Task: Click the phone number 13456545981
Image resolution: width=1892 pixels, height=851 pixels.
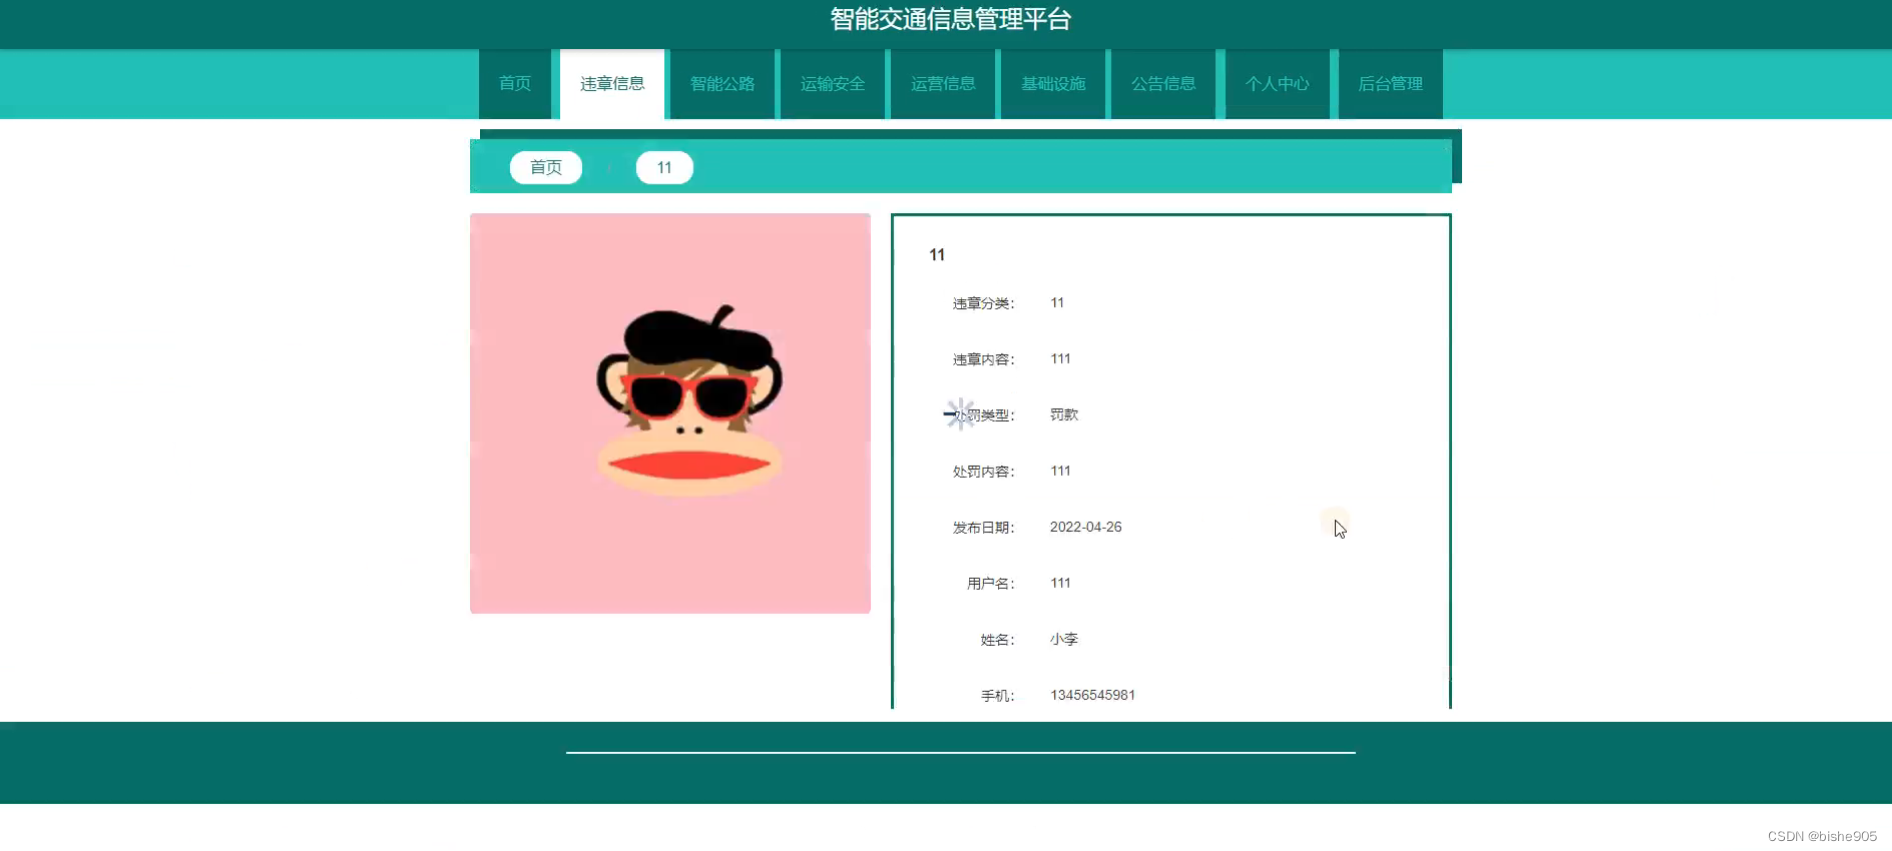Action: pos(1092,695)
